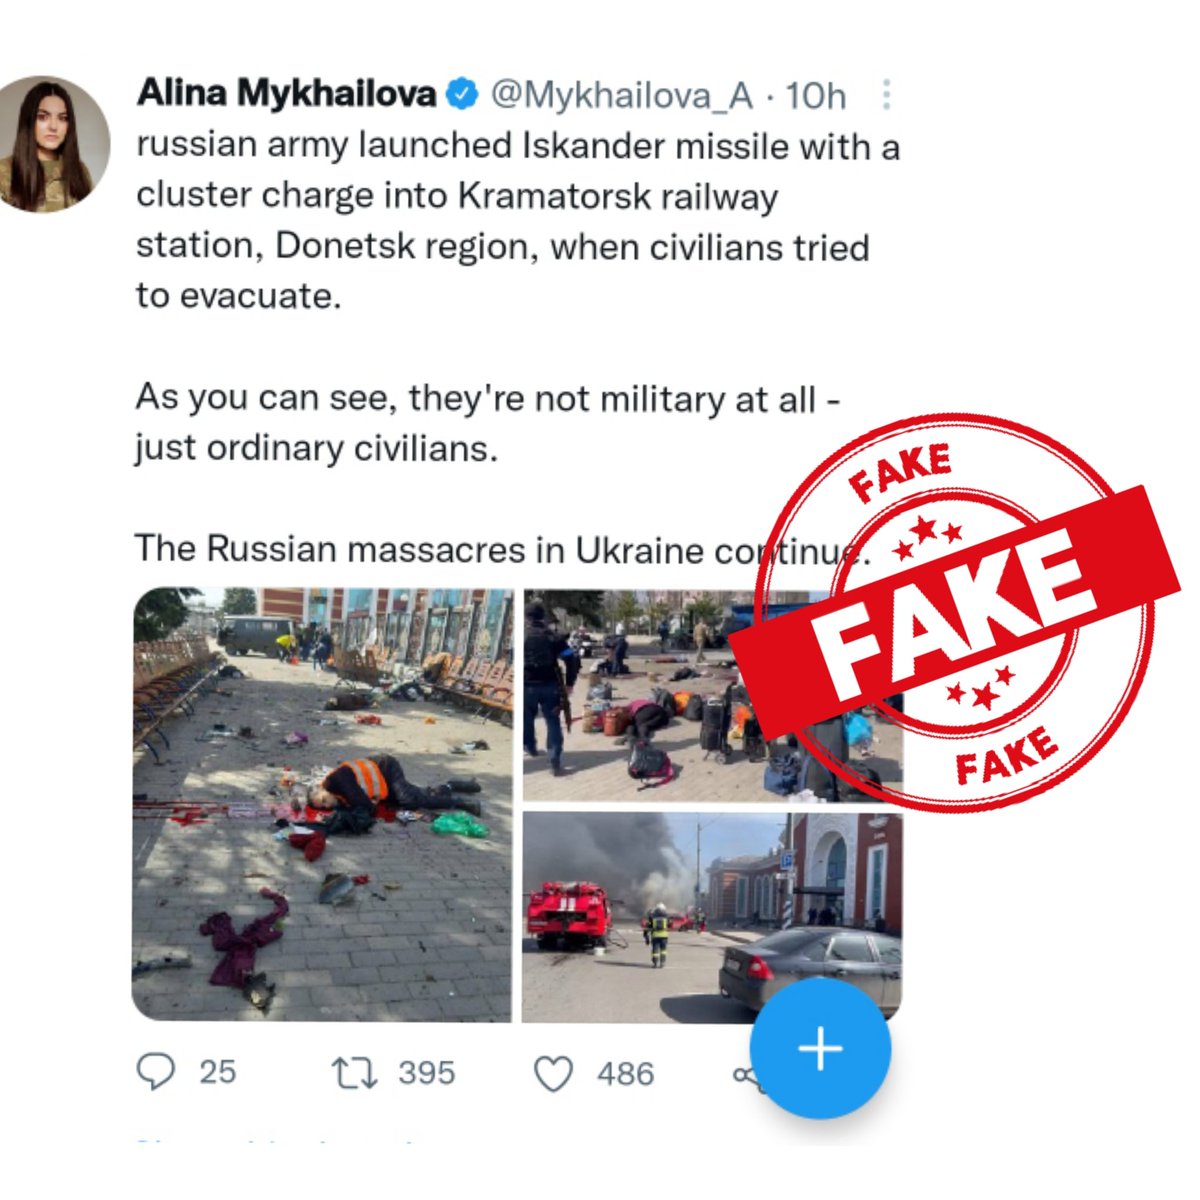Image resolution: width=1200 pixels, height=1200 pixels.
Task: Open the tweet's three-dot more menu
Action: pyautogui.click(x=886, y=95)
